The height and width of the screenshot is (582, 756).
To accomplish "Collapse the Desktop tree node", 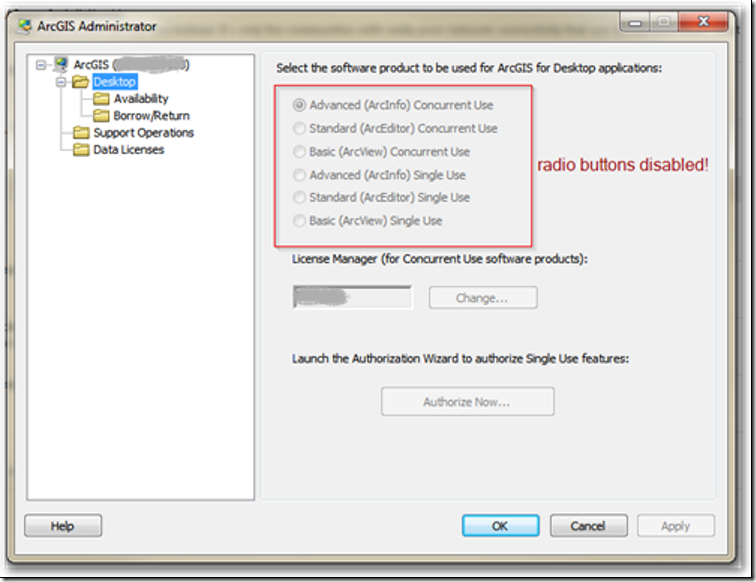I will click(x=61, y=82).
